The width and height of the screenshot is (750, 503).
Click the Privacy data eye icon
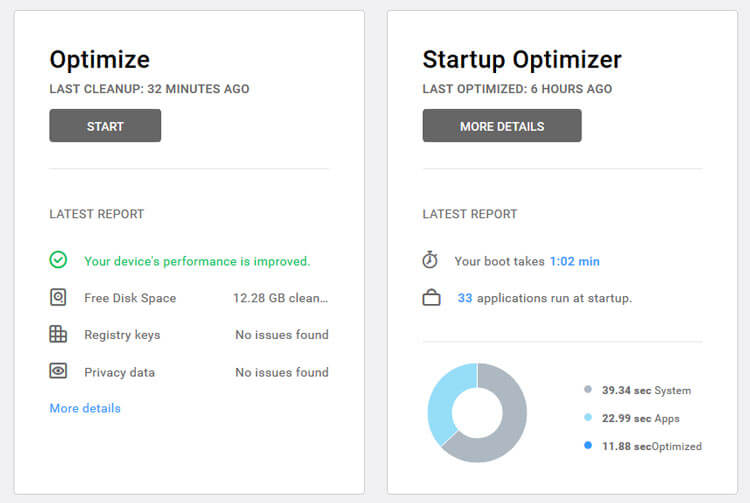tap(58, 371)
